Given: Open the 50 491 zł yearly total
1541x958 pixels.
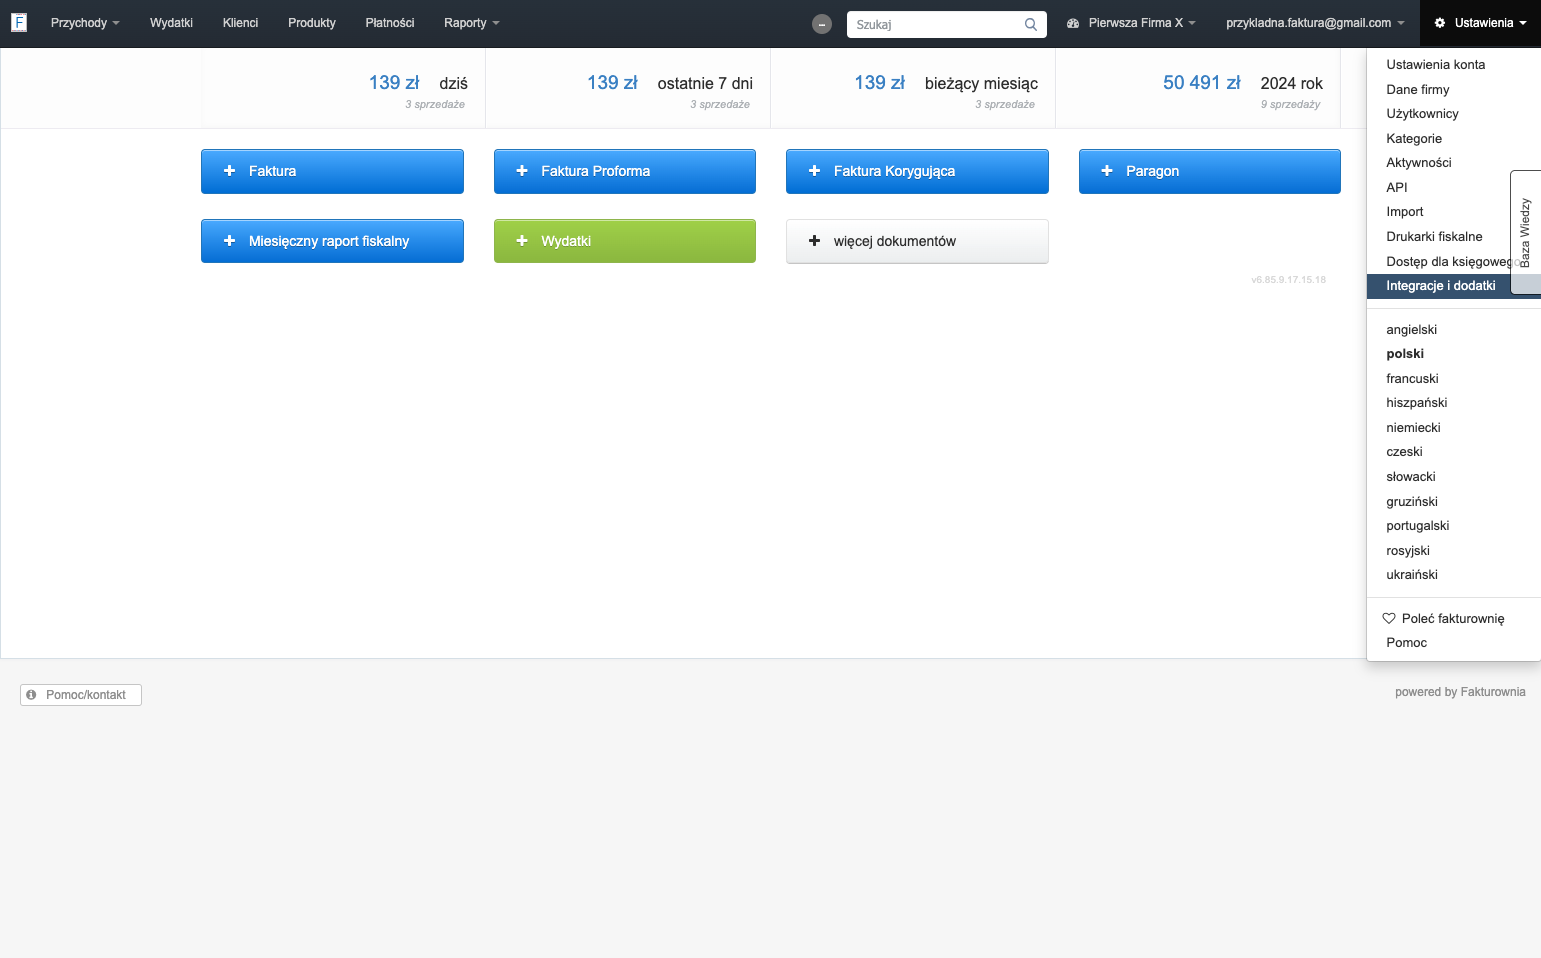Looking at the screenshot, I should (x=1202, y=83).
